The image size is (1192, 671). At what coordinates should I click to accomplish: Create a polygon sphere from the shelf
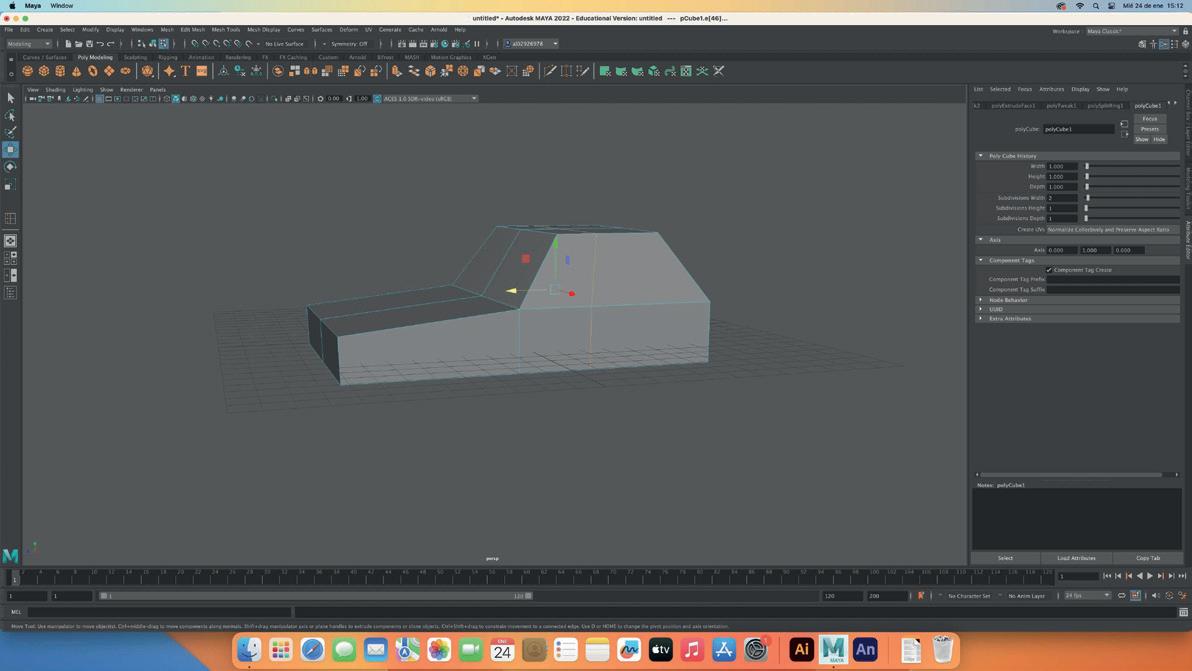pos(27,71)
